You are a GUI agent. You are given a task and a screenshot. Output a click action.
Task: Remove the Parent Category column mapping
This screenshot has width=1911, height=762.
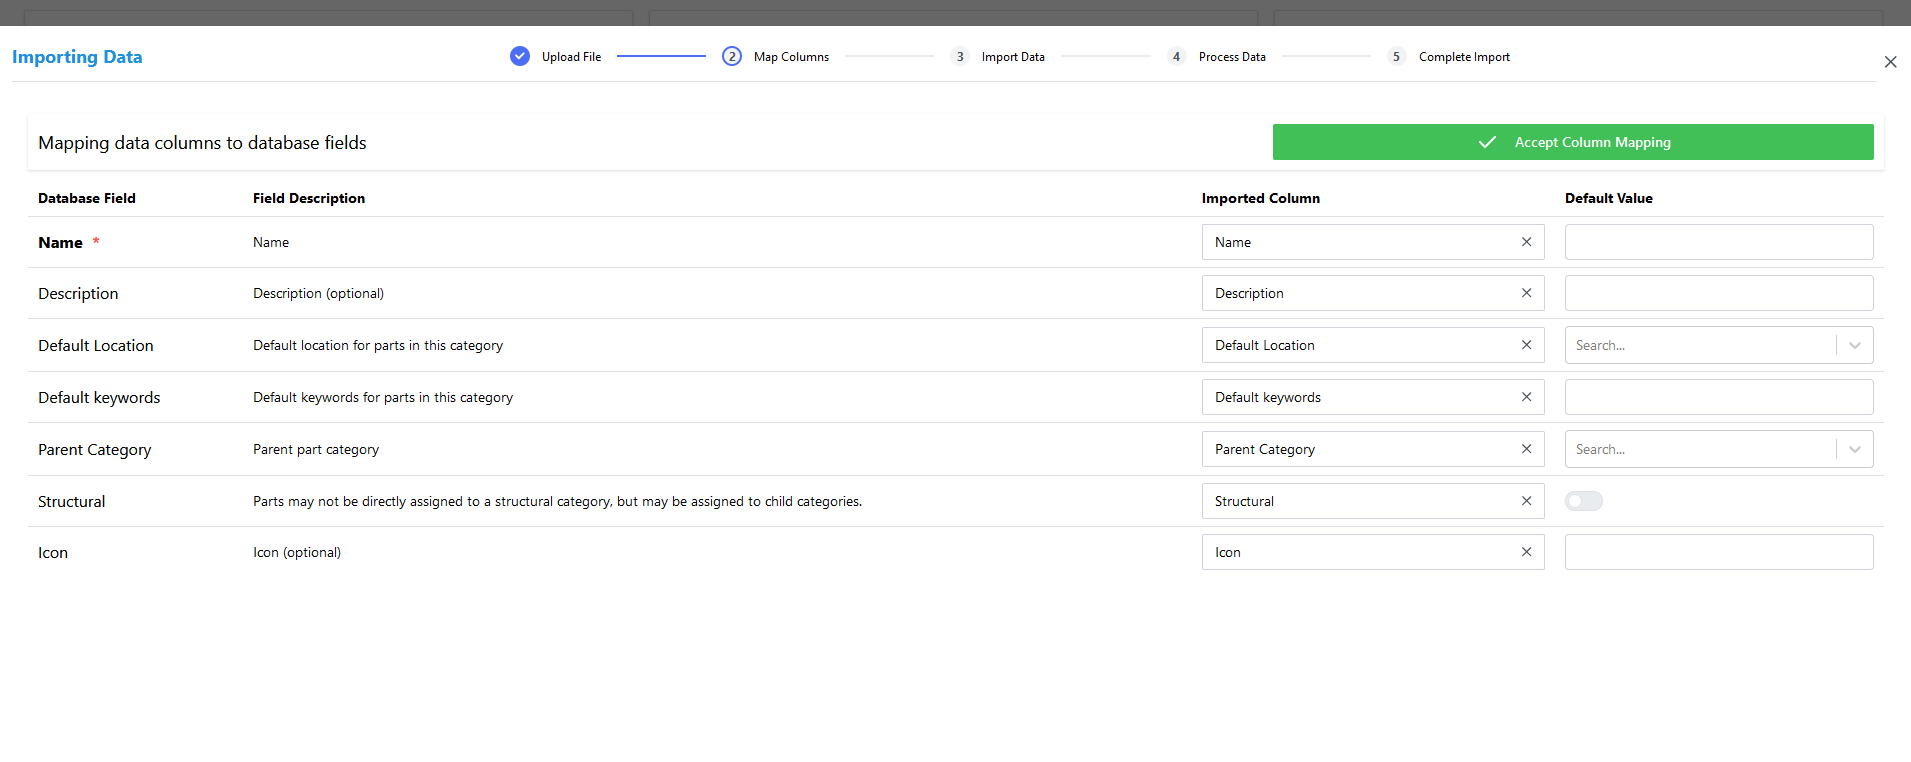[1526, 449]
